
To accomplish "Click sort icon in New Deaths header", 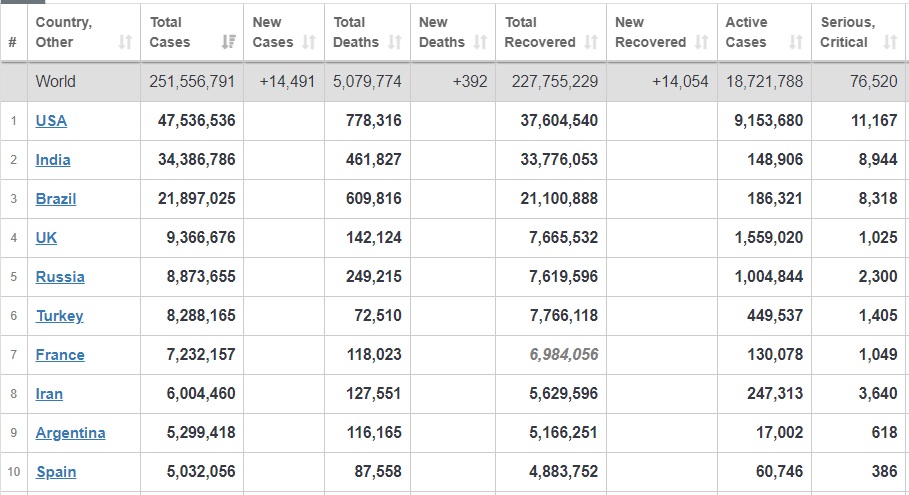I will coord(480,42).
